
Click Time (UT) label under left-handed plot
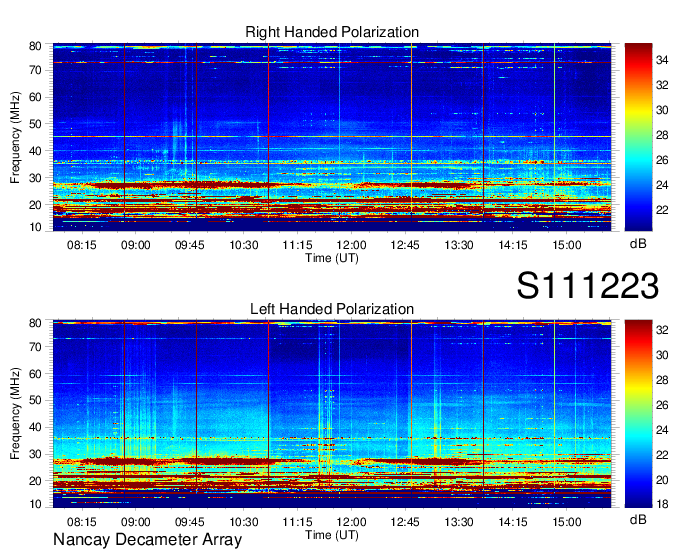coord(332,535)
